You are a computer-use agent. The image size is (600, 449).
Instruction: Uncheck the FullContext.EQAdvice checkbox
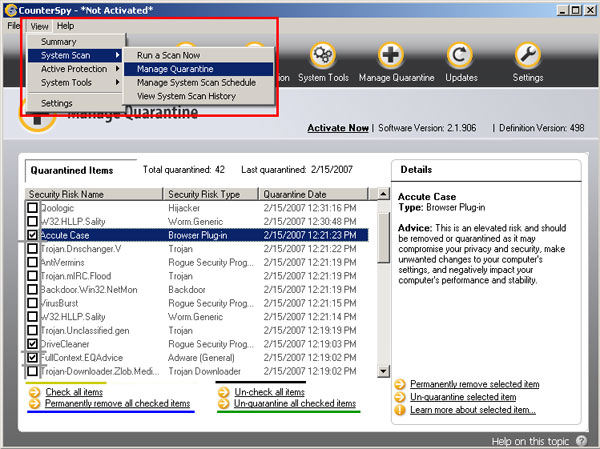click(x=33, y=358)
